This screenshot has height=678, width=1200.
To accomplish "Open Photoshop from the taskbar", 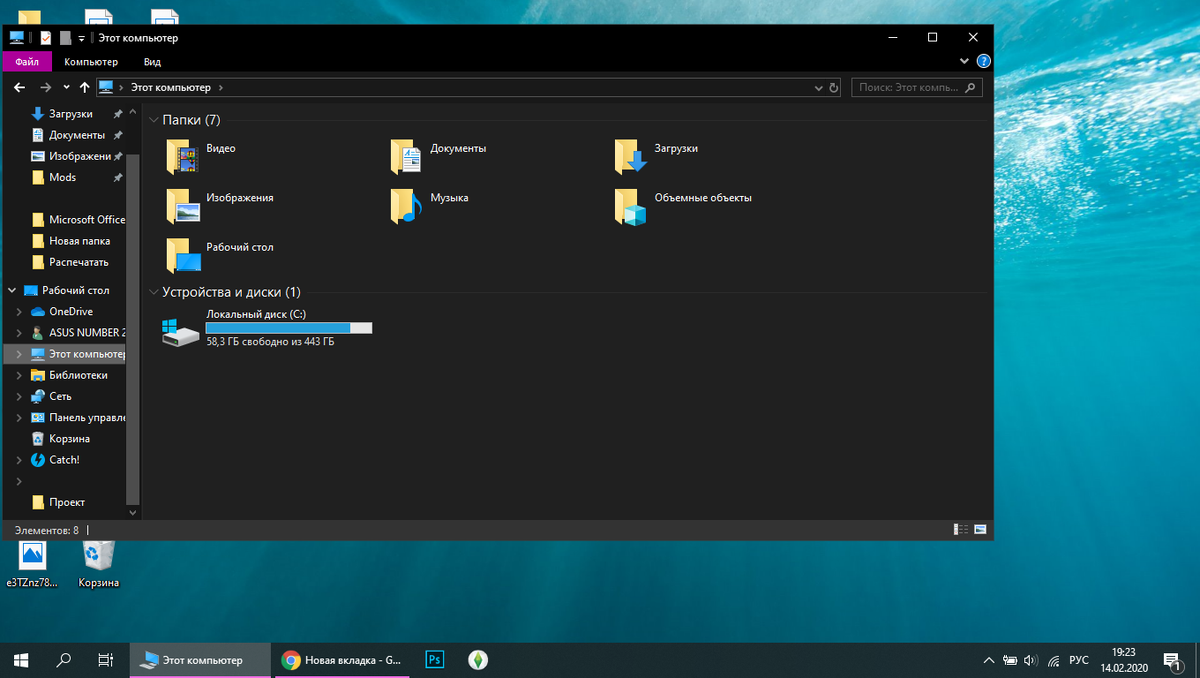I will pos(434,660).
